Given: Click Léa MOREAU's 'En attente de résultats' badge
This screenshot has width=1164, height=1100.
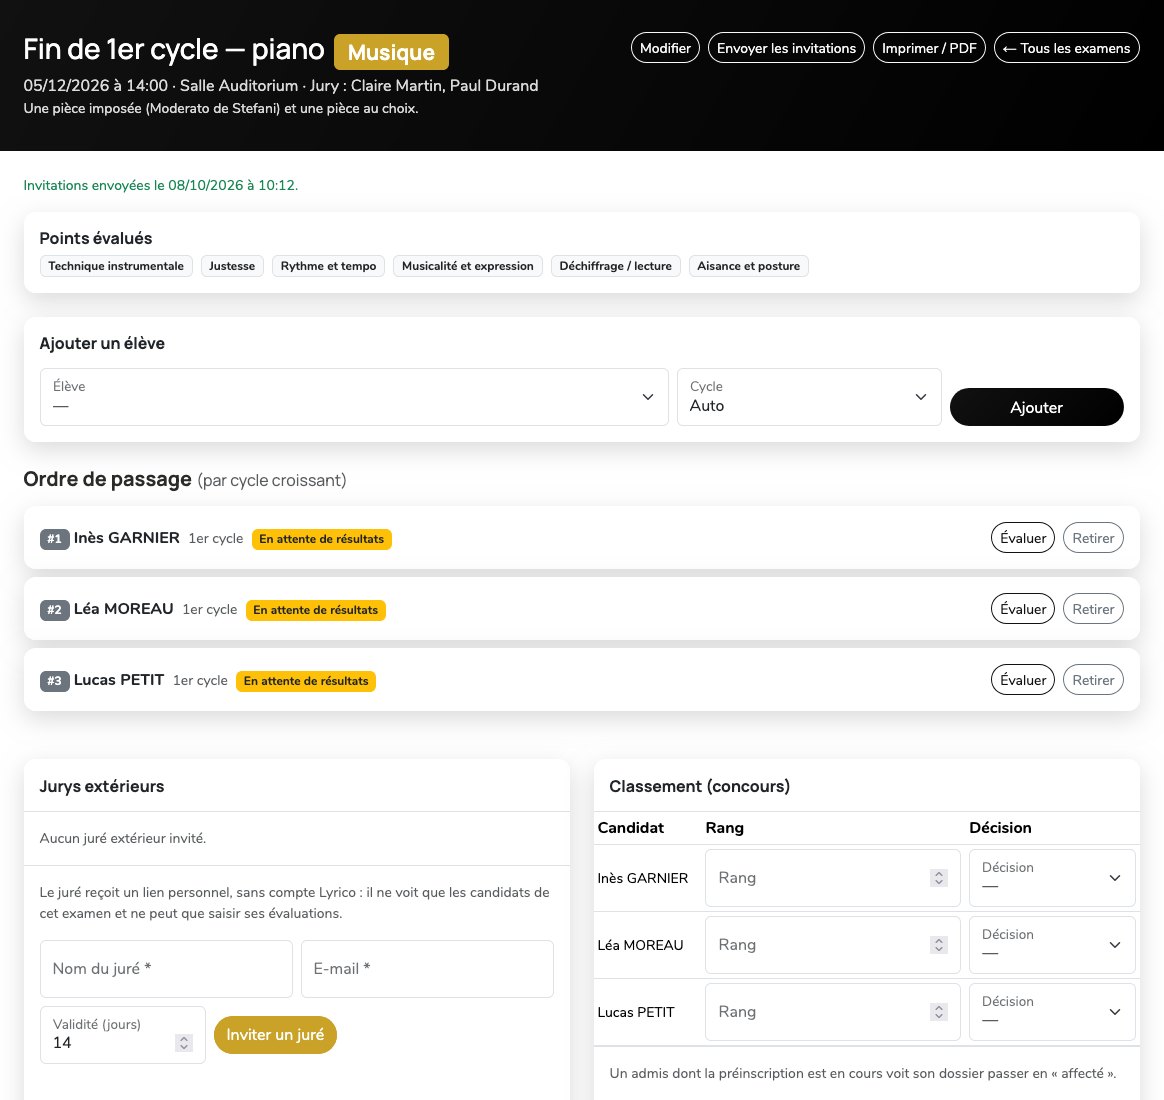Looking at the screenshot, I should [315, 610].
